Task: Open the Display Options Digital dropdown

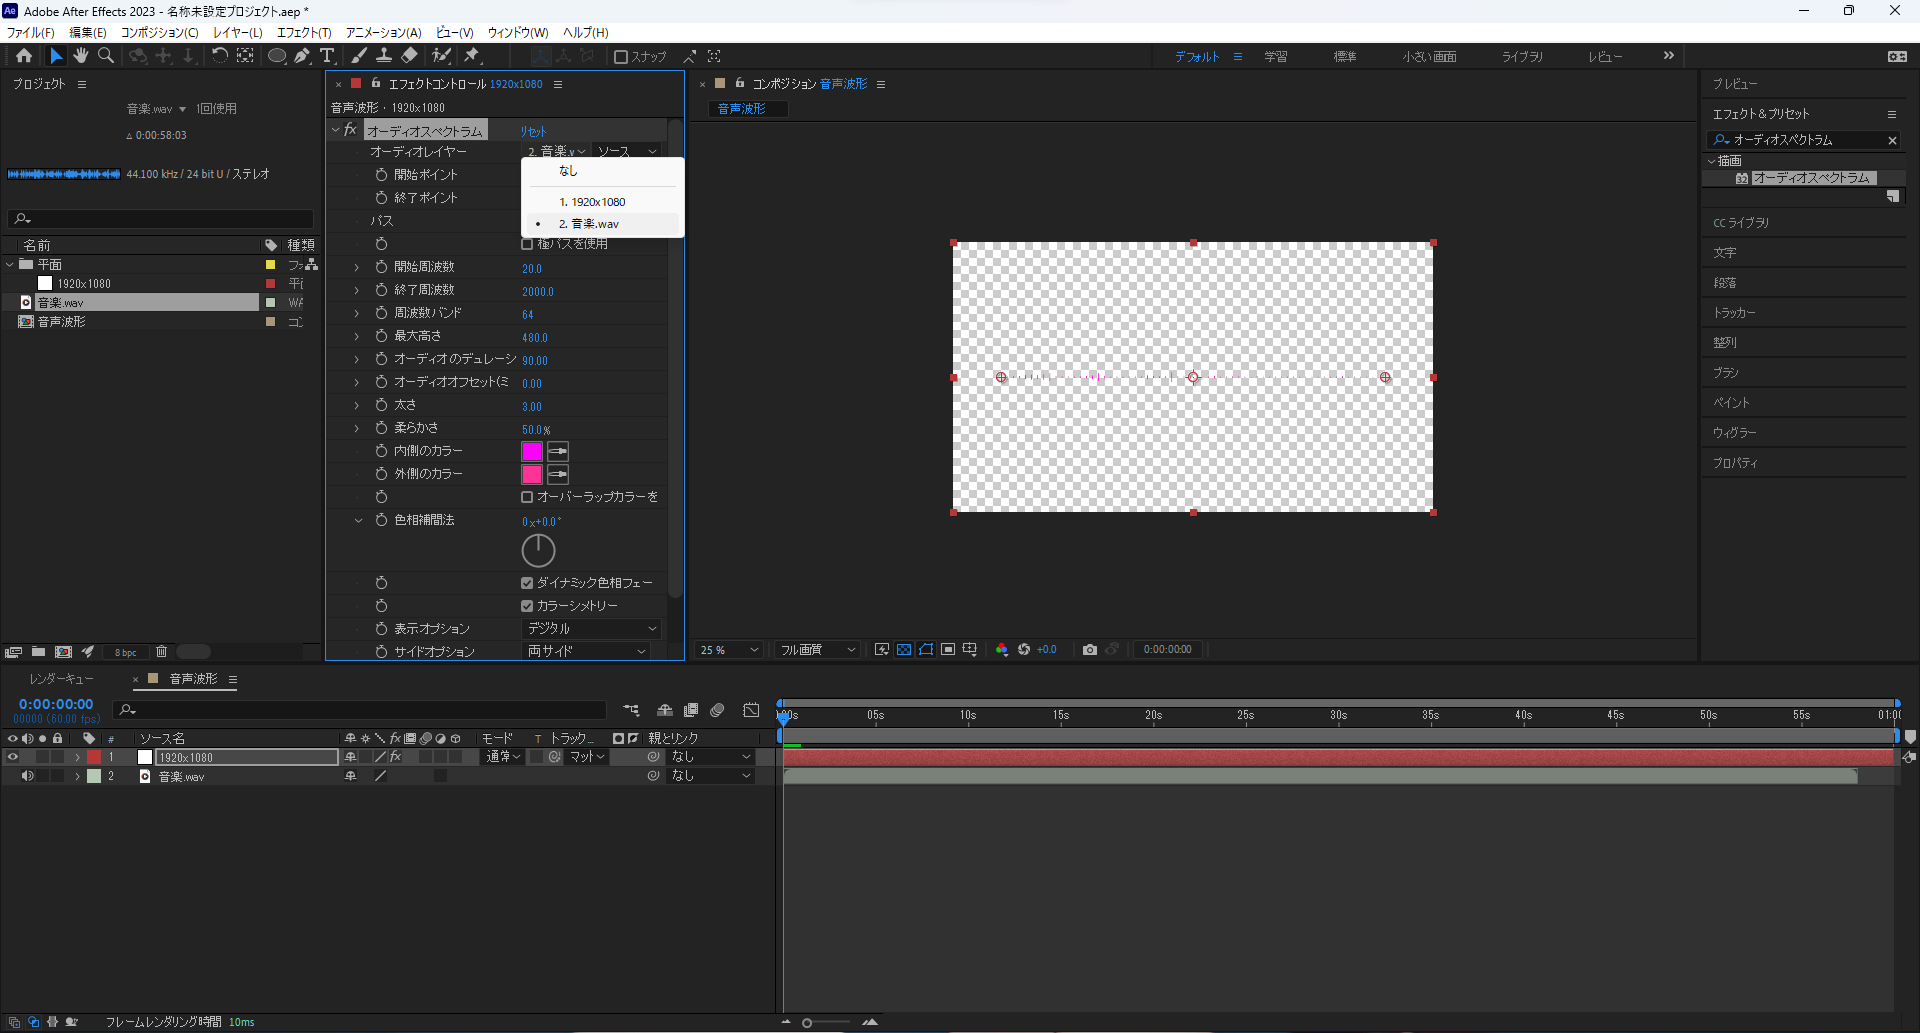Action: click(591, 629)
